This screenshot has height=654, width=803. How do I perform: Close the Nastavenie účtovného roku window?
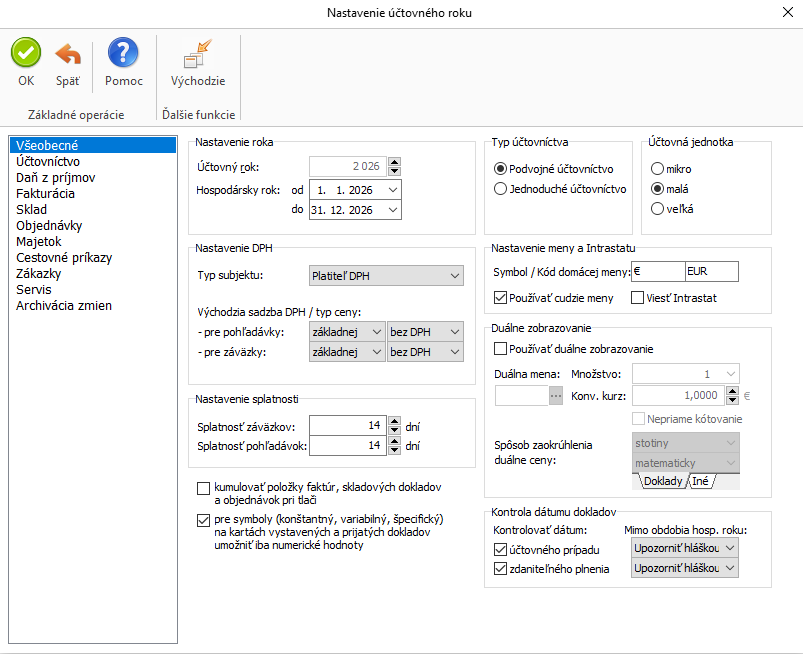(x=783, y=13)
